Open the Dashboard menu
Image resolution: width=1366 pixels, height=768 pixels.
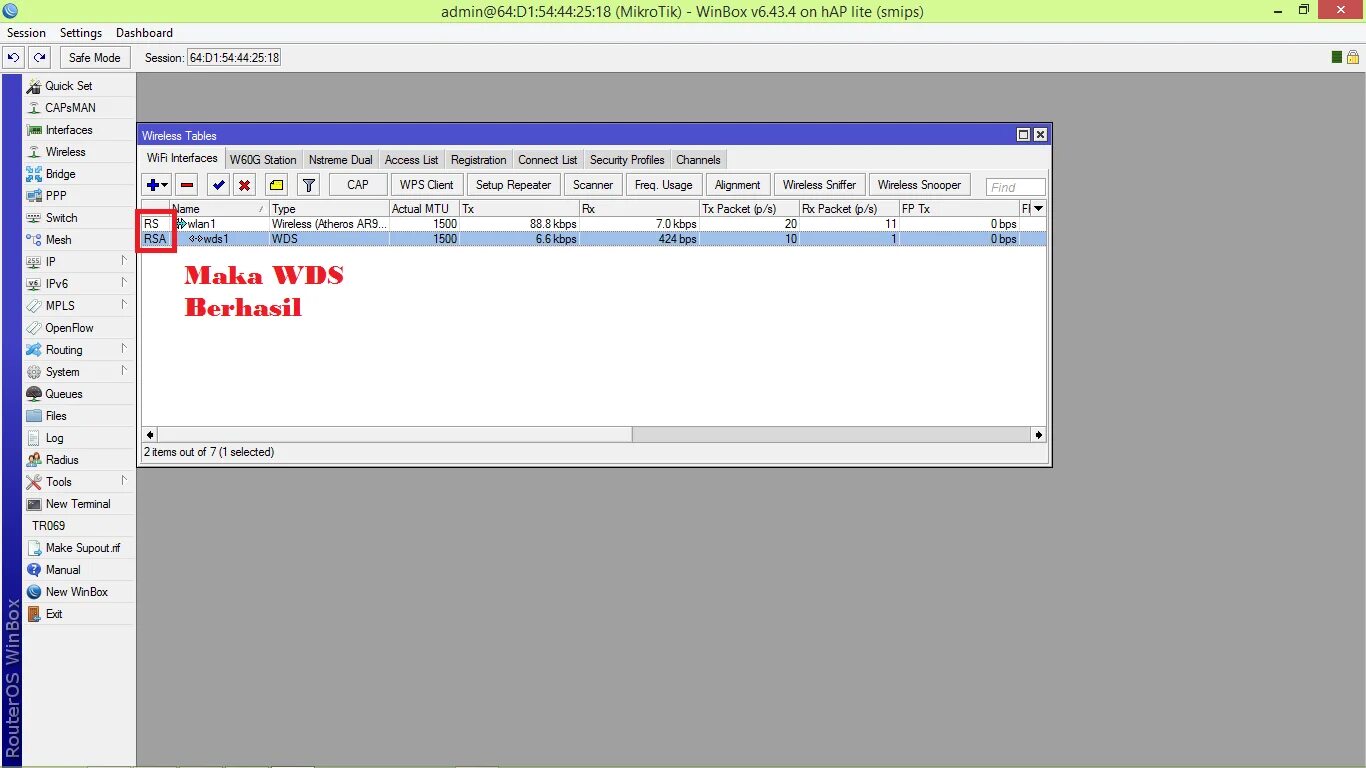[x=144, y=33]
